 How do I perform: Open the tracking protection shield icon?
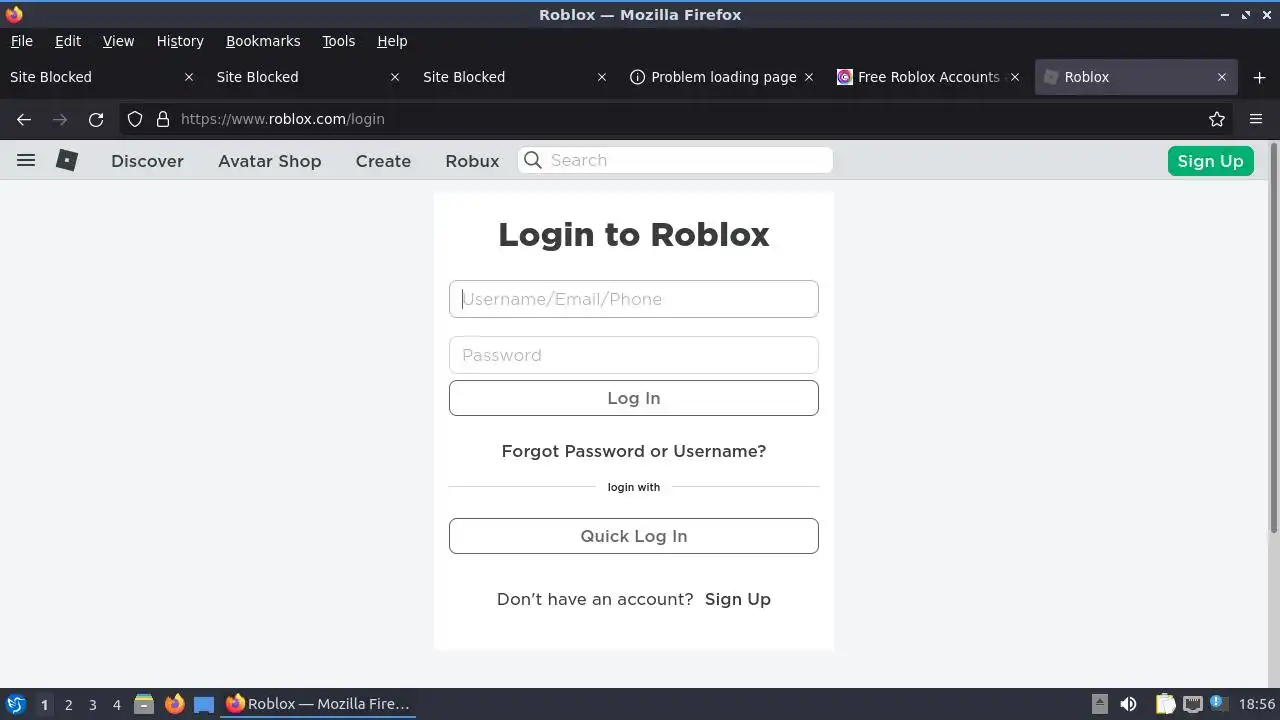click(135, 119)
